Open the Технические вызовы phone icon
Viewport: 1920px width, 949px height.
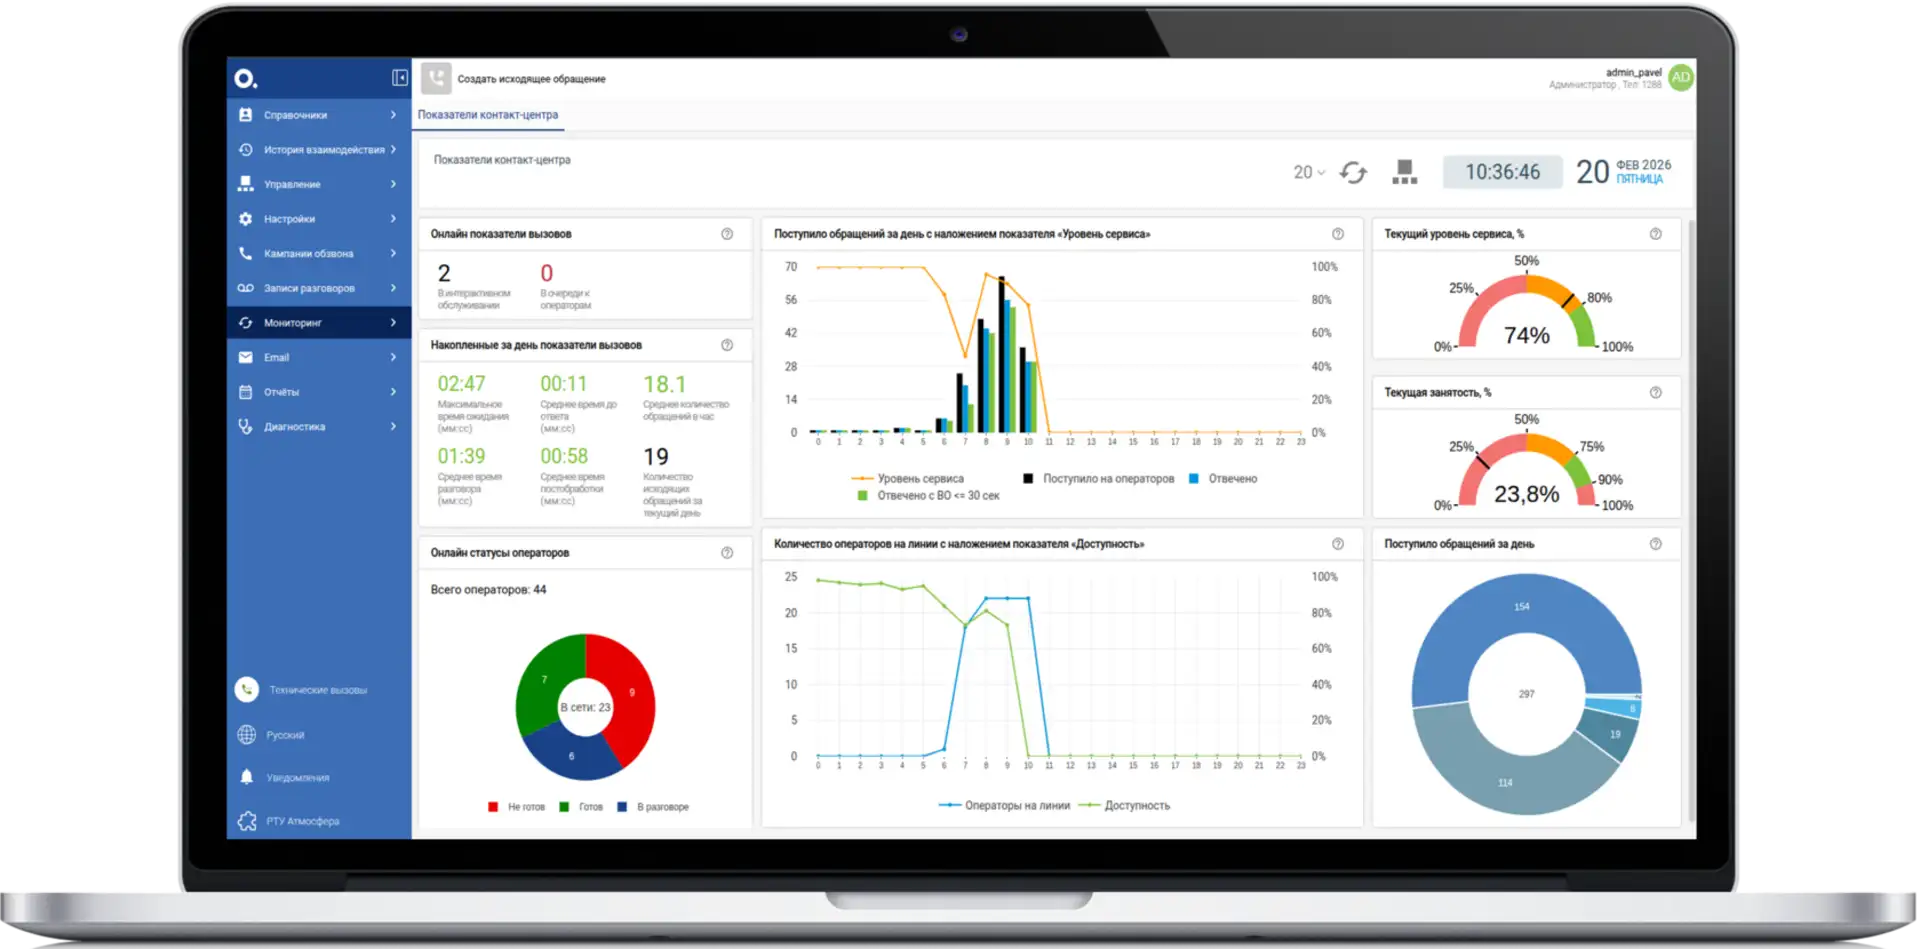pyautogui.click(x=246, y=689)
